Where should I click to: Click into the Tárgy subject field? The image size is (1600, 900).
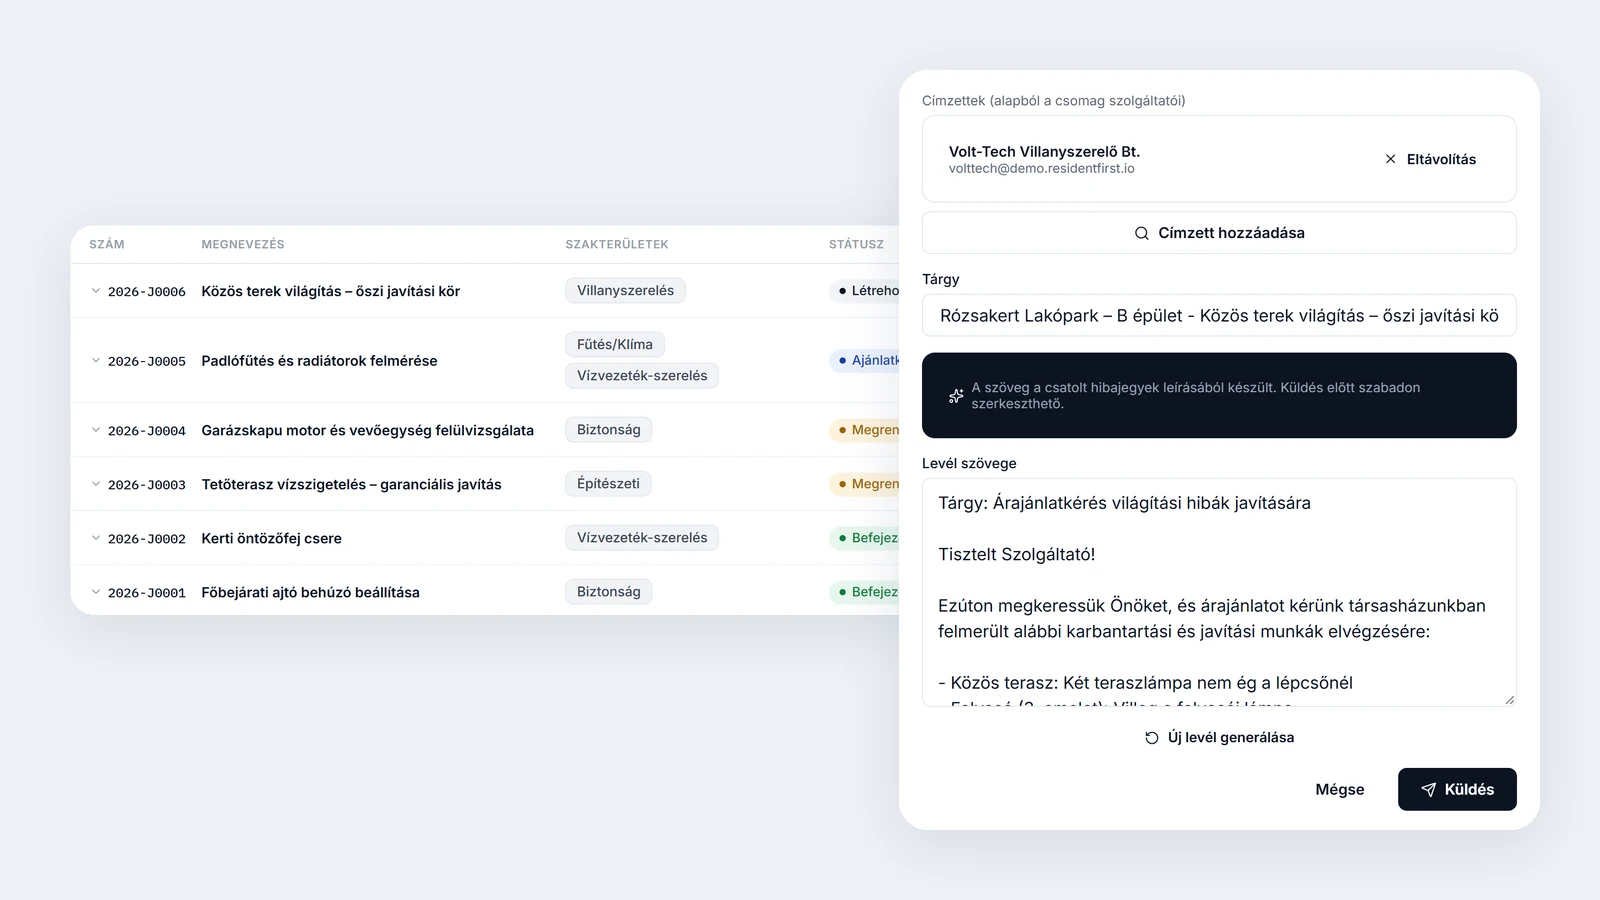click(1219, 315)
